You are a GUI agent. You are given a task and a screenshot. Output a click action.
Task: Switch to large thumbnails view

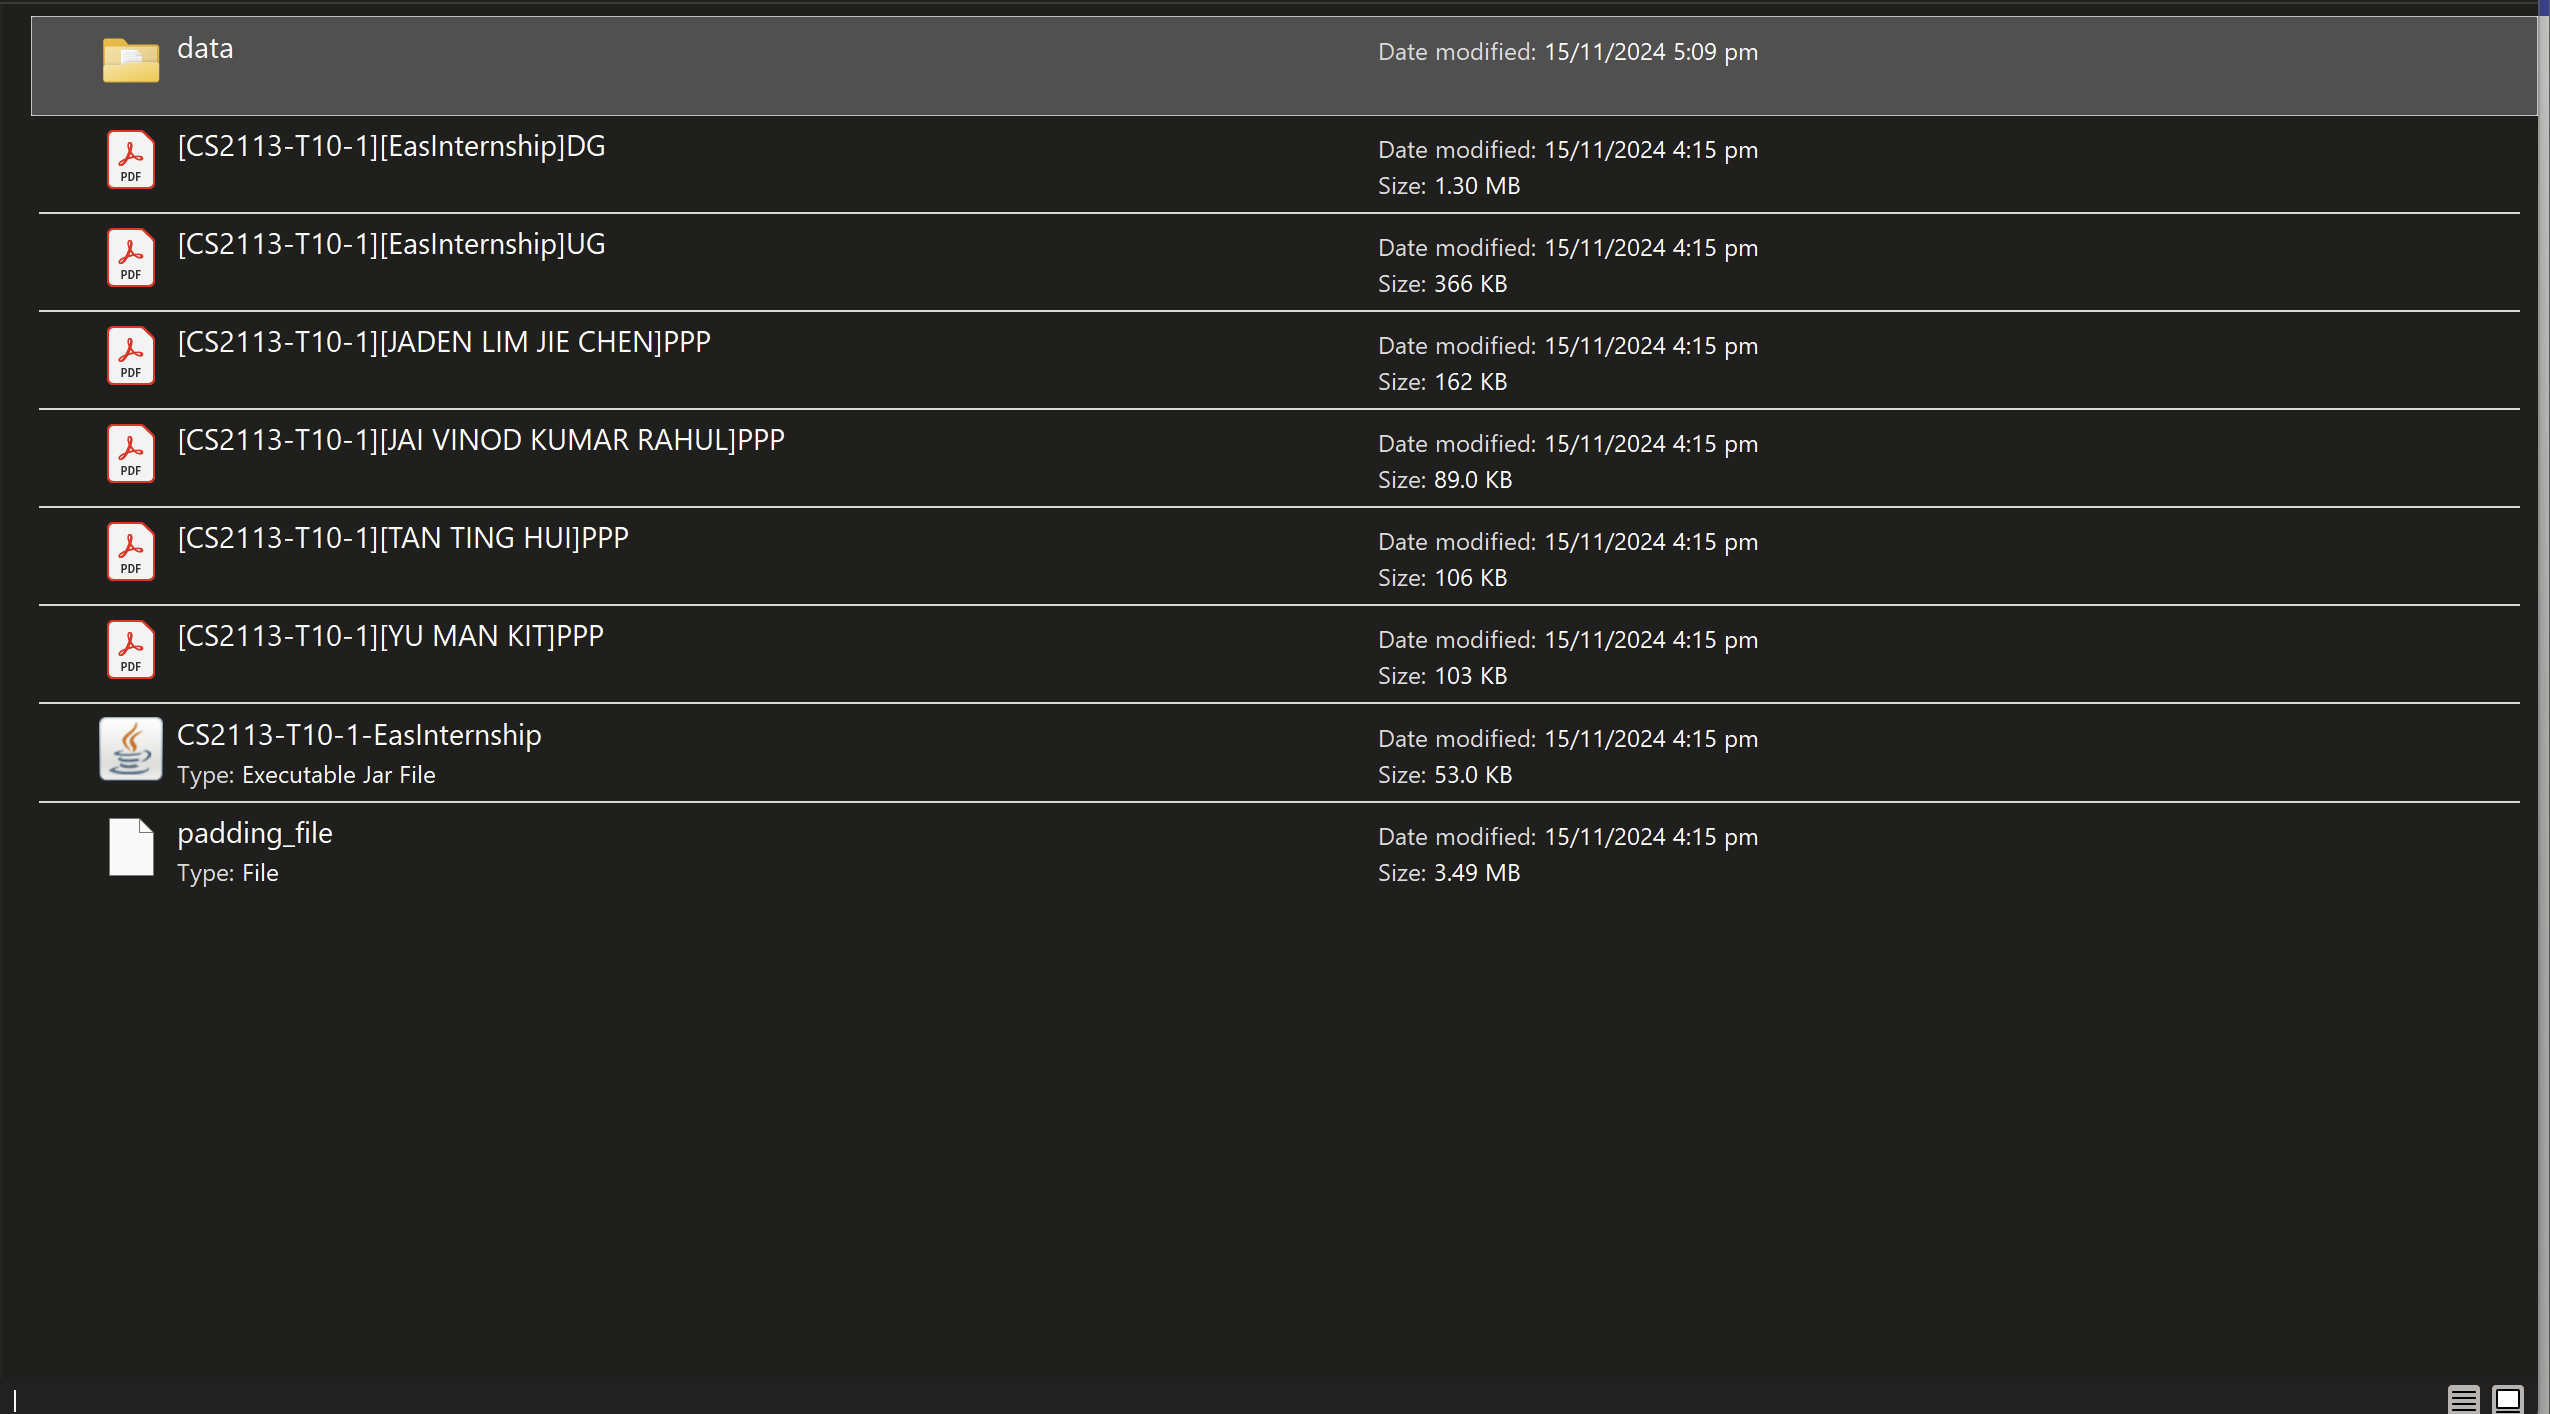[x=2507, y=1398]
